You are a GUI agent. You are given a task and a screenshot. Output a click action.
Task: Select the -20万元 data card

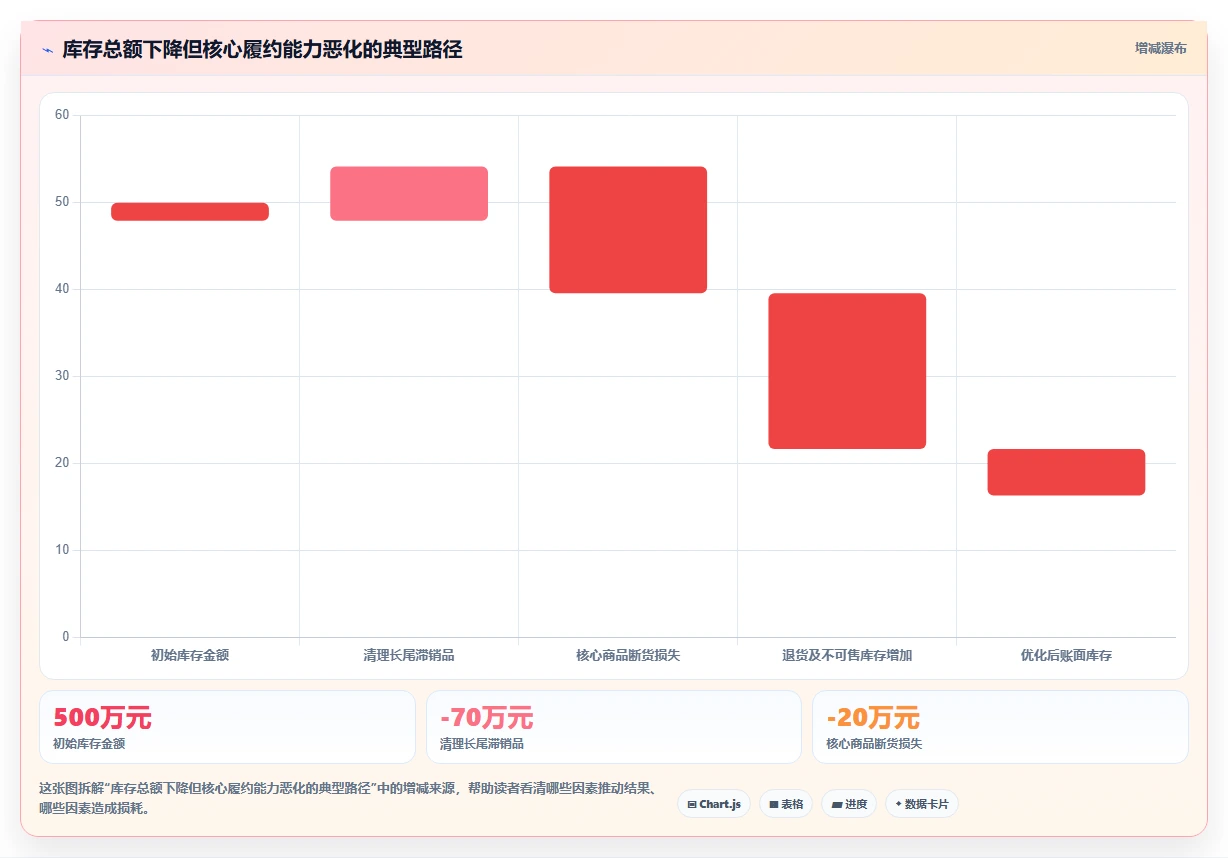click(x=1000, y=727)
